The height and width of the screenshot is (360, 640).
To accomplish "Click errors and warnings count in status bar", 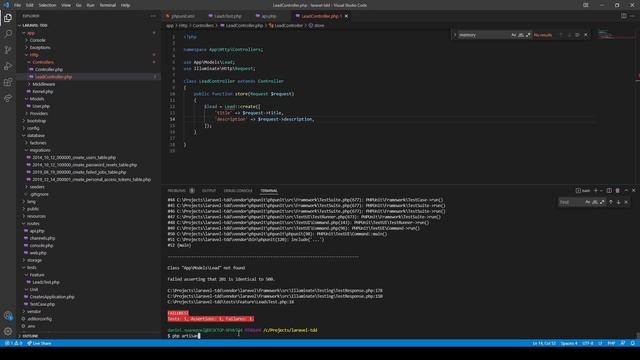I will 13,343.
